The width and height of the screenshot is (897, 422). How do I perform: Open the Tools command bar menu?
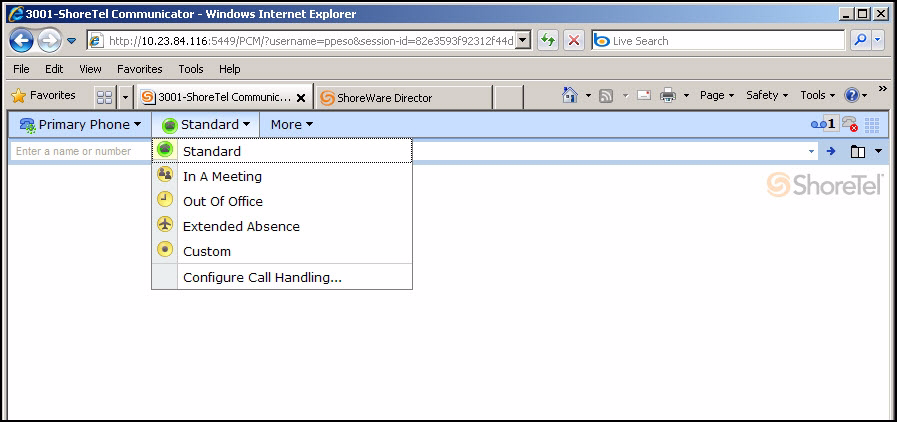(x=817, y=95)
